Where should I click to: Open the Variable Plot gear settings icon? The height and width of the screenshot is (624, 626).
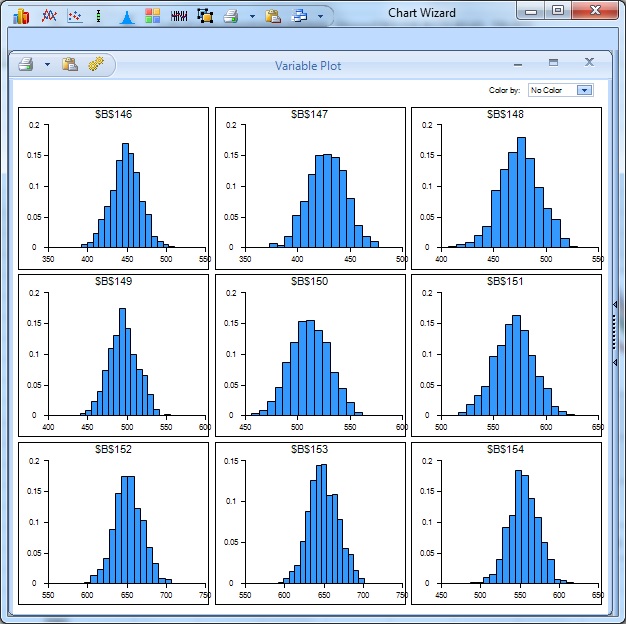(96, 65)
